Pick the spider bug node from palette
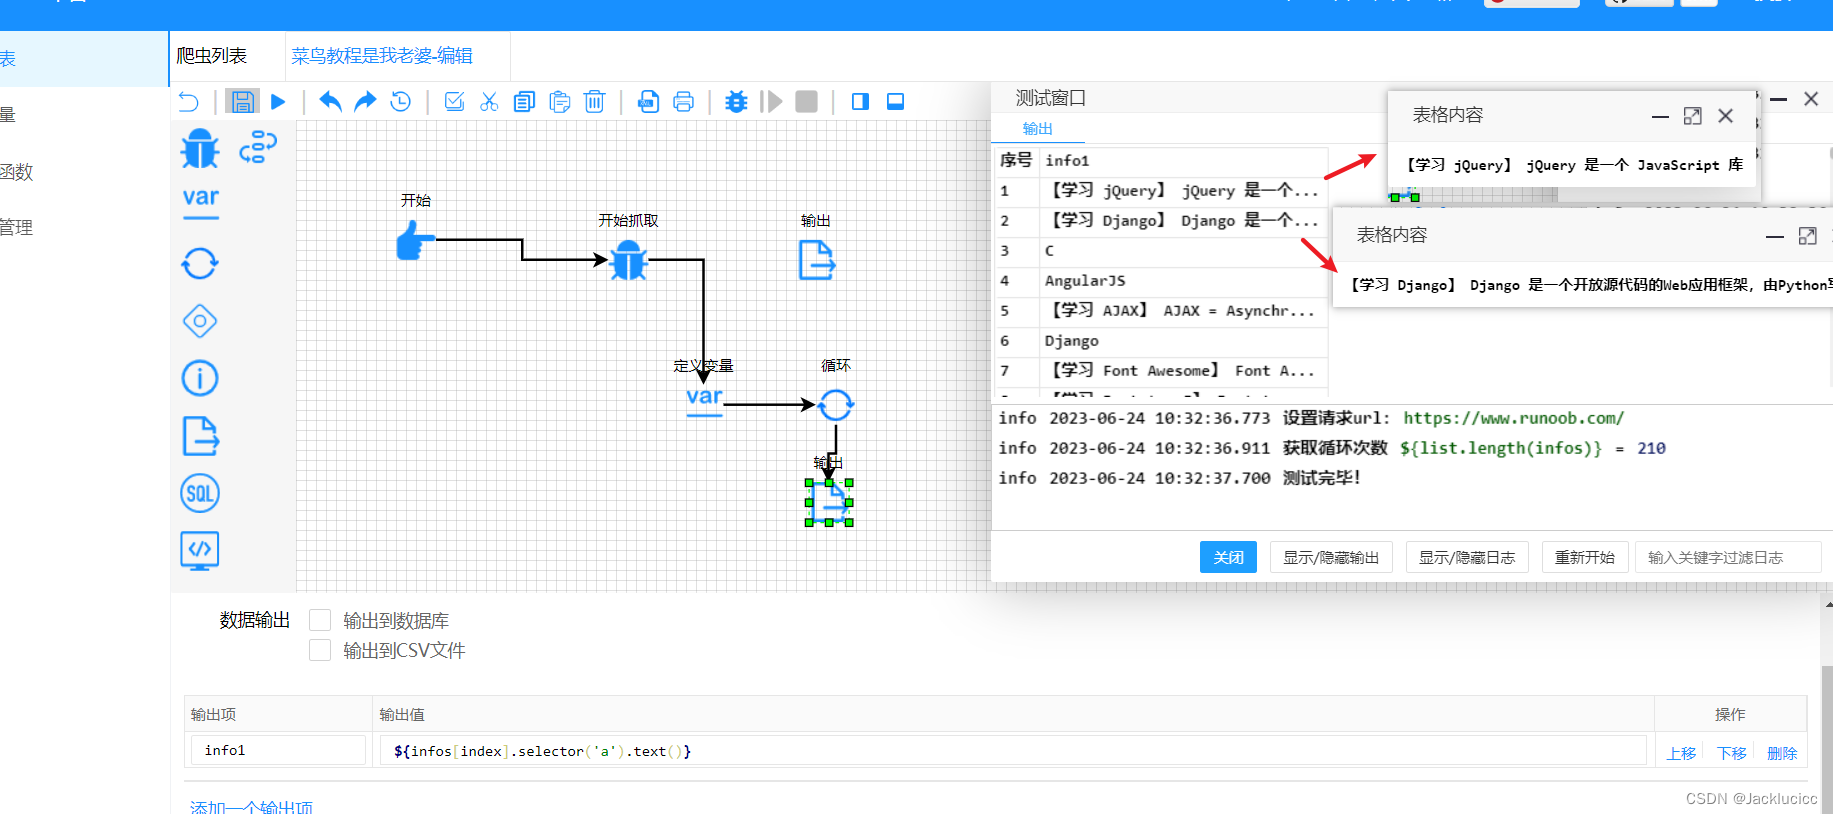1833x814 pixels. click(200, 148)
